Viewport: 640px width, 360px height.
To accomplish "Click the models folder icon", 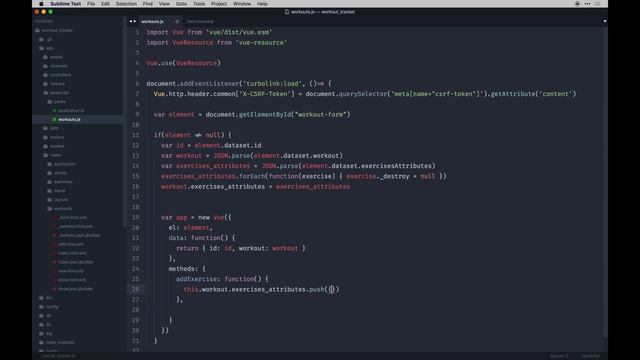I will (45, 146).
